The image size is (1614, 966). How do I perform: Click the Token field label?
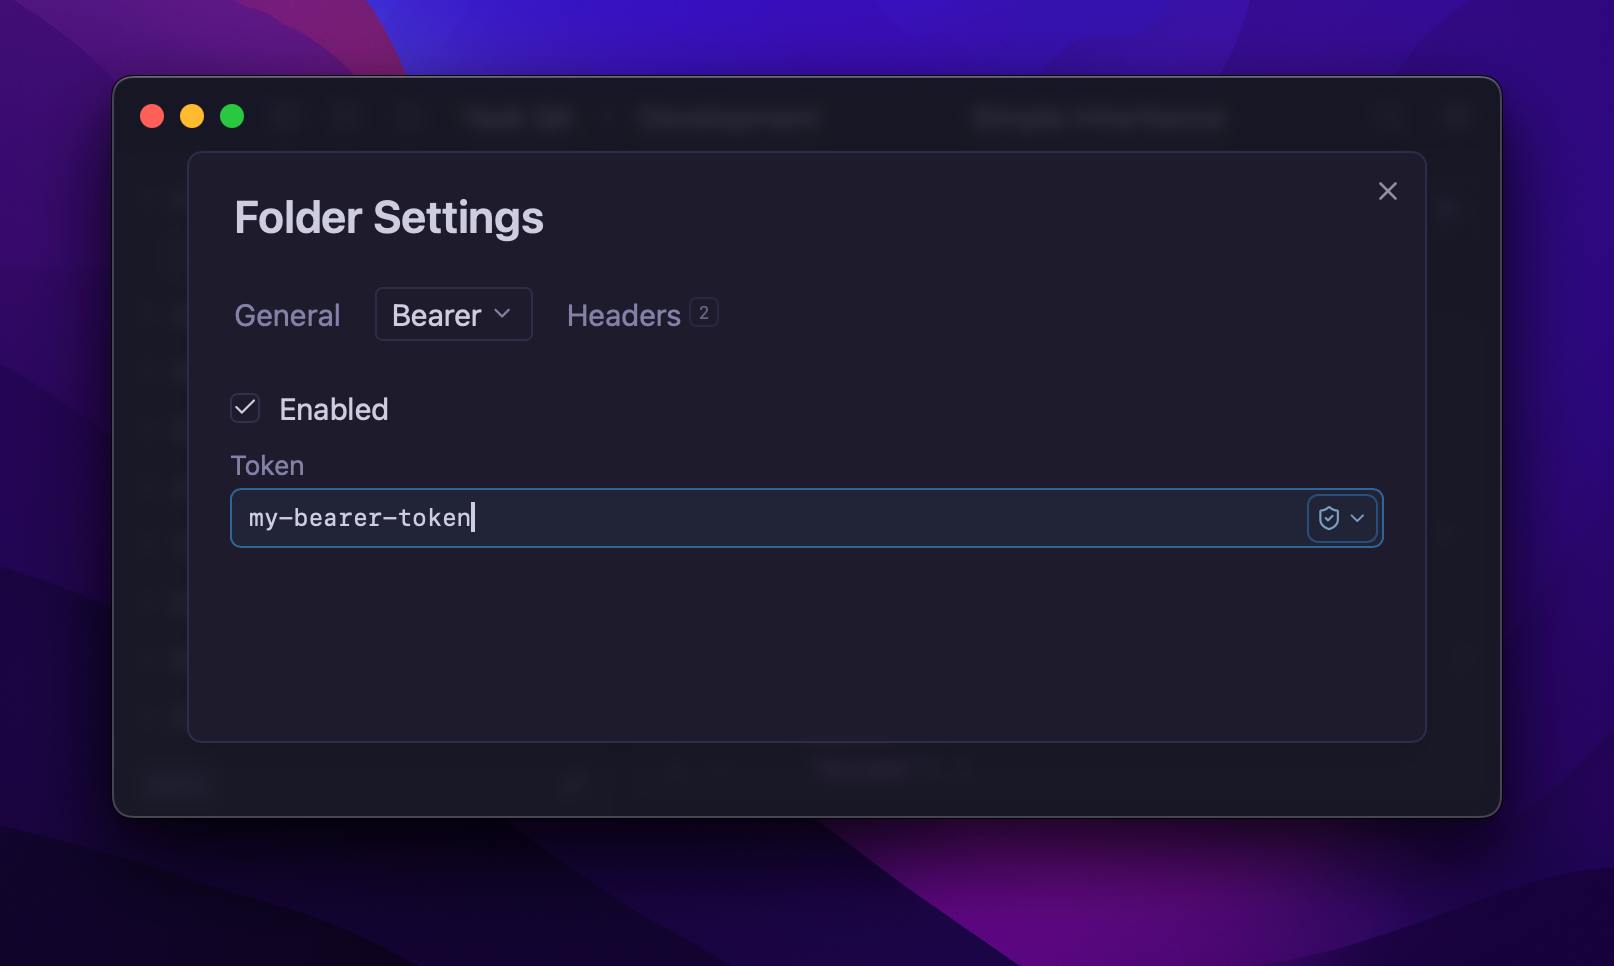click(267, 465)
